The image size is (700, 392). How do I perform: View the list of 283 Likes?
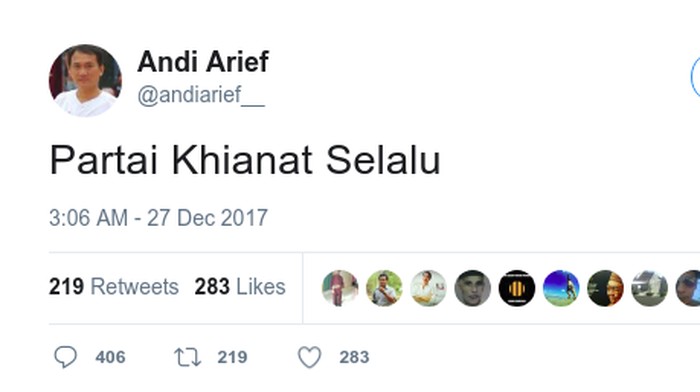240,287
